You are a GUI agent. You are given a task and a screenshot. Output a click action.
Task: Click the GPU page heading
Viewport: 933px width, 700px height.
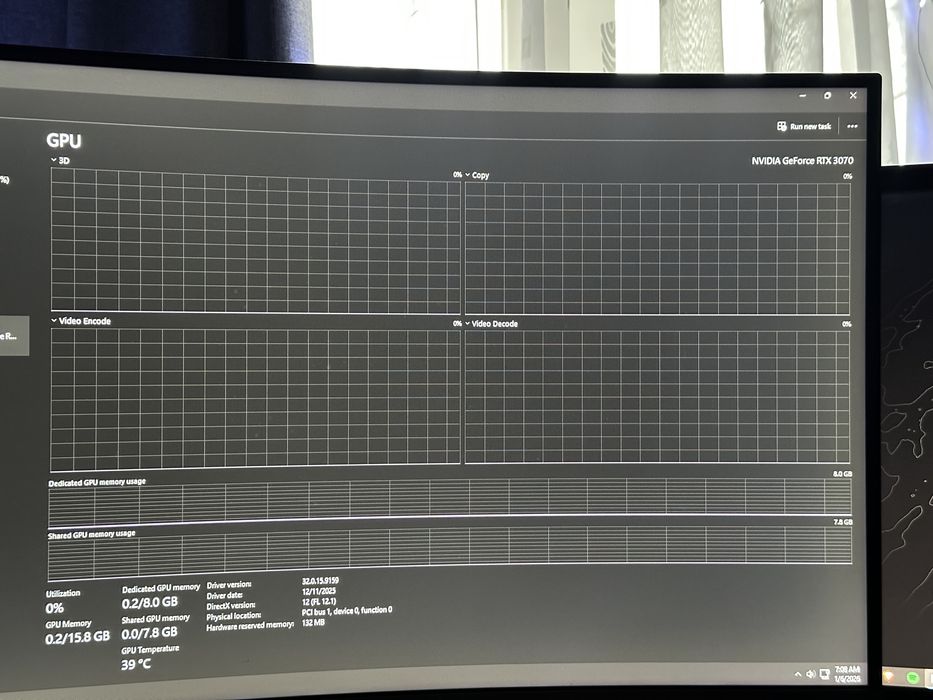64,140
